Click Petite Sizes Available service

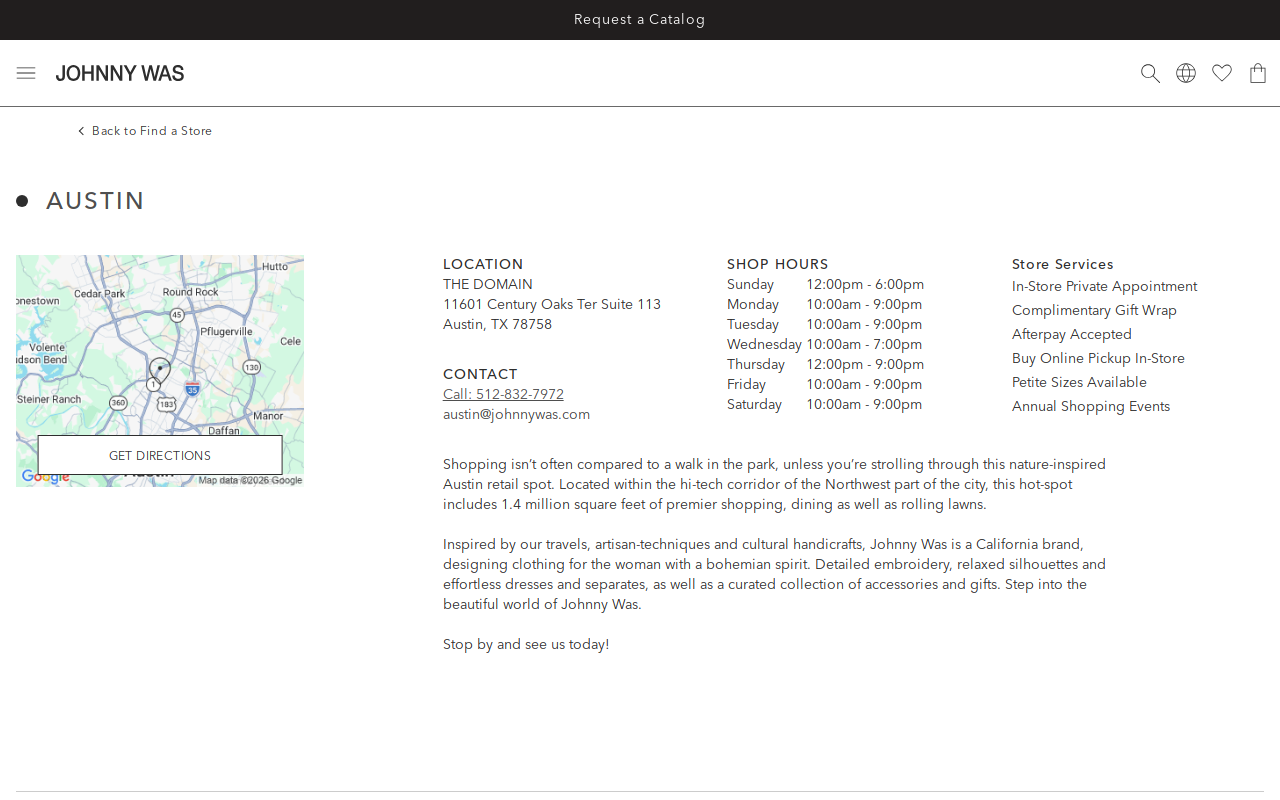tap(1079, 383)
